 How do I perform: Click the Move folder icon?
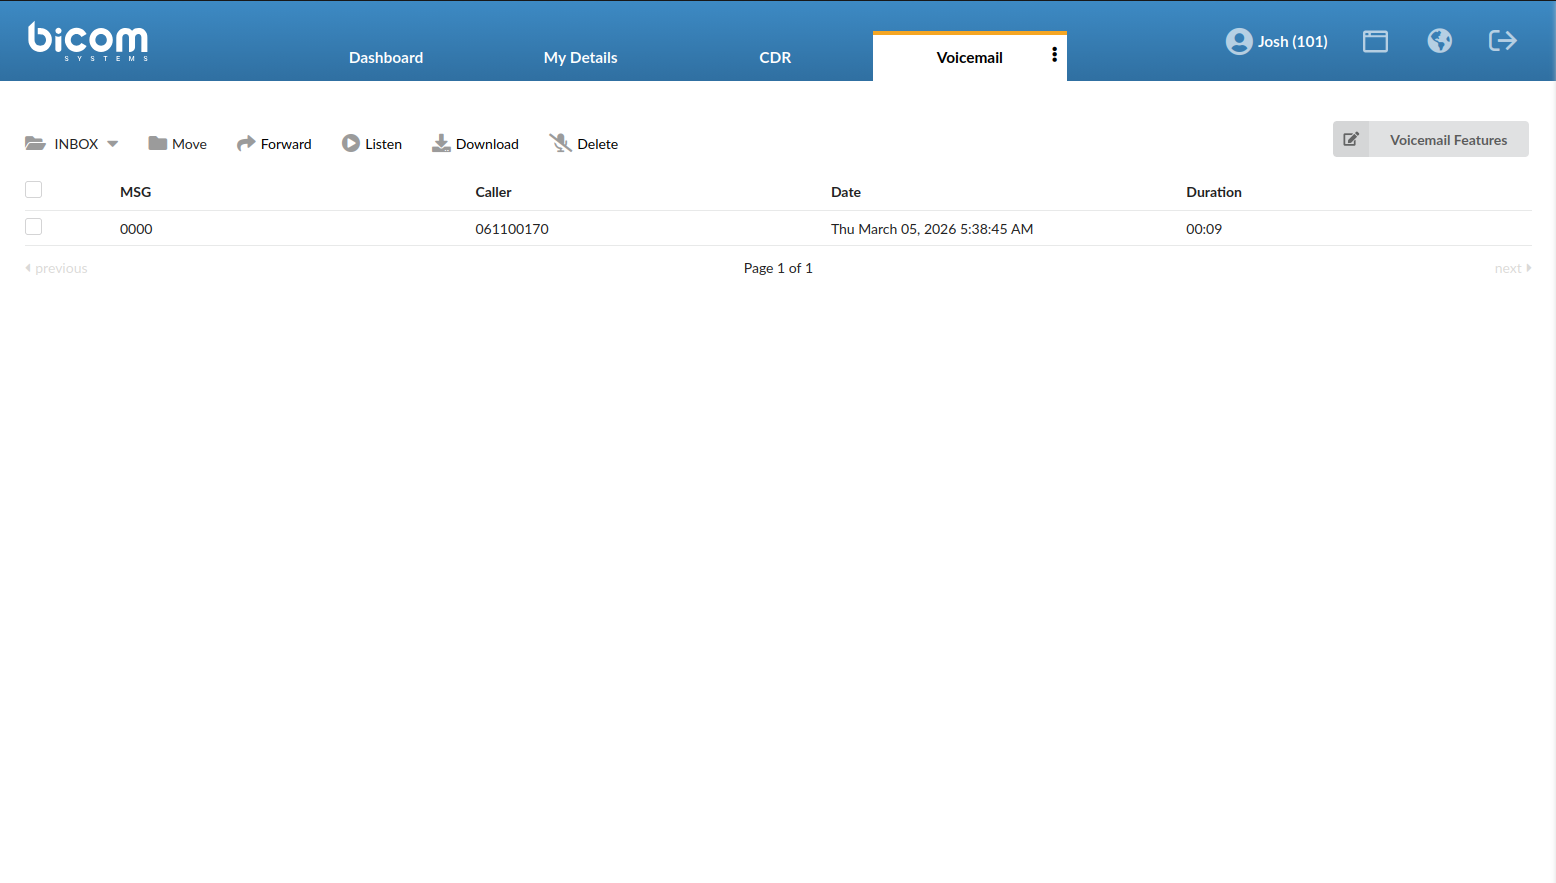(157, 143)
